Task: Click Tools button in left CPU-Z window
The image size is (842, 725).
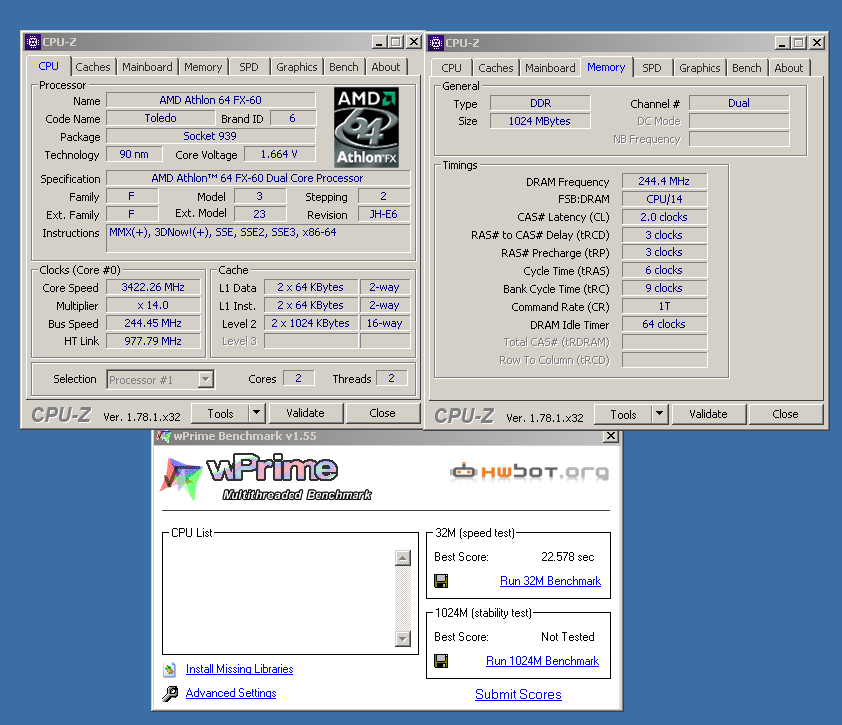Action: [220, 413]
